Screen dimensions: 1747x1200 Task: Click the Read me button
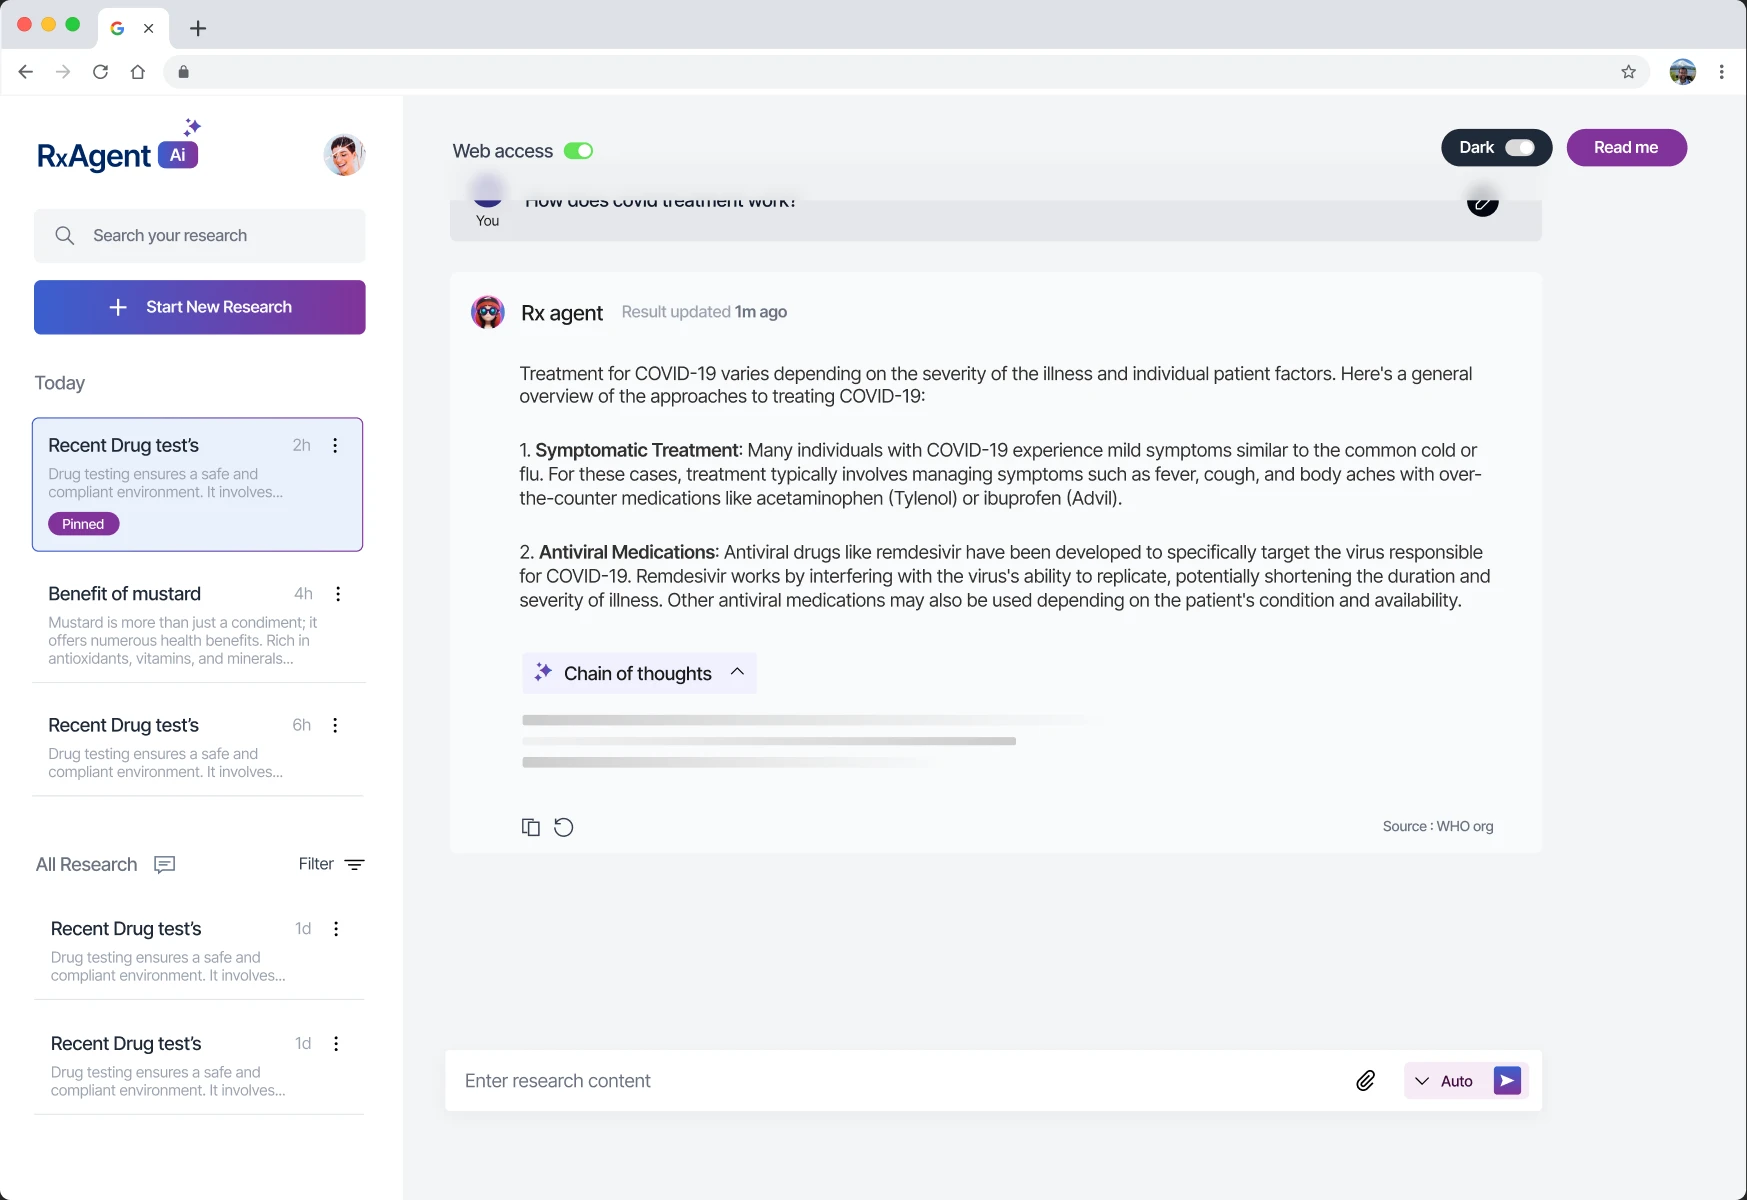click(1626, 148)
